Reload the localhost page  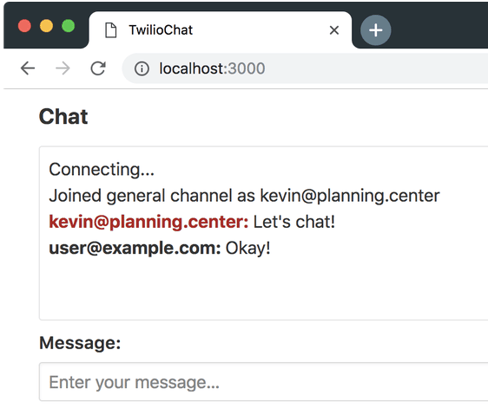click(98, 68)
